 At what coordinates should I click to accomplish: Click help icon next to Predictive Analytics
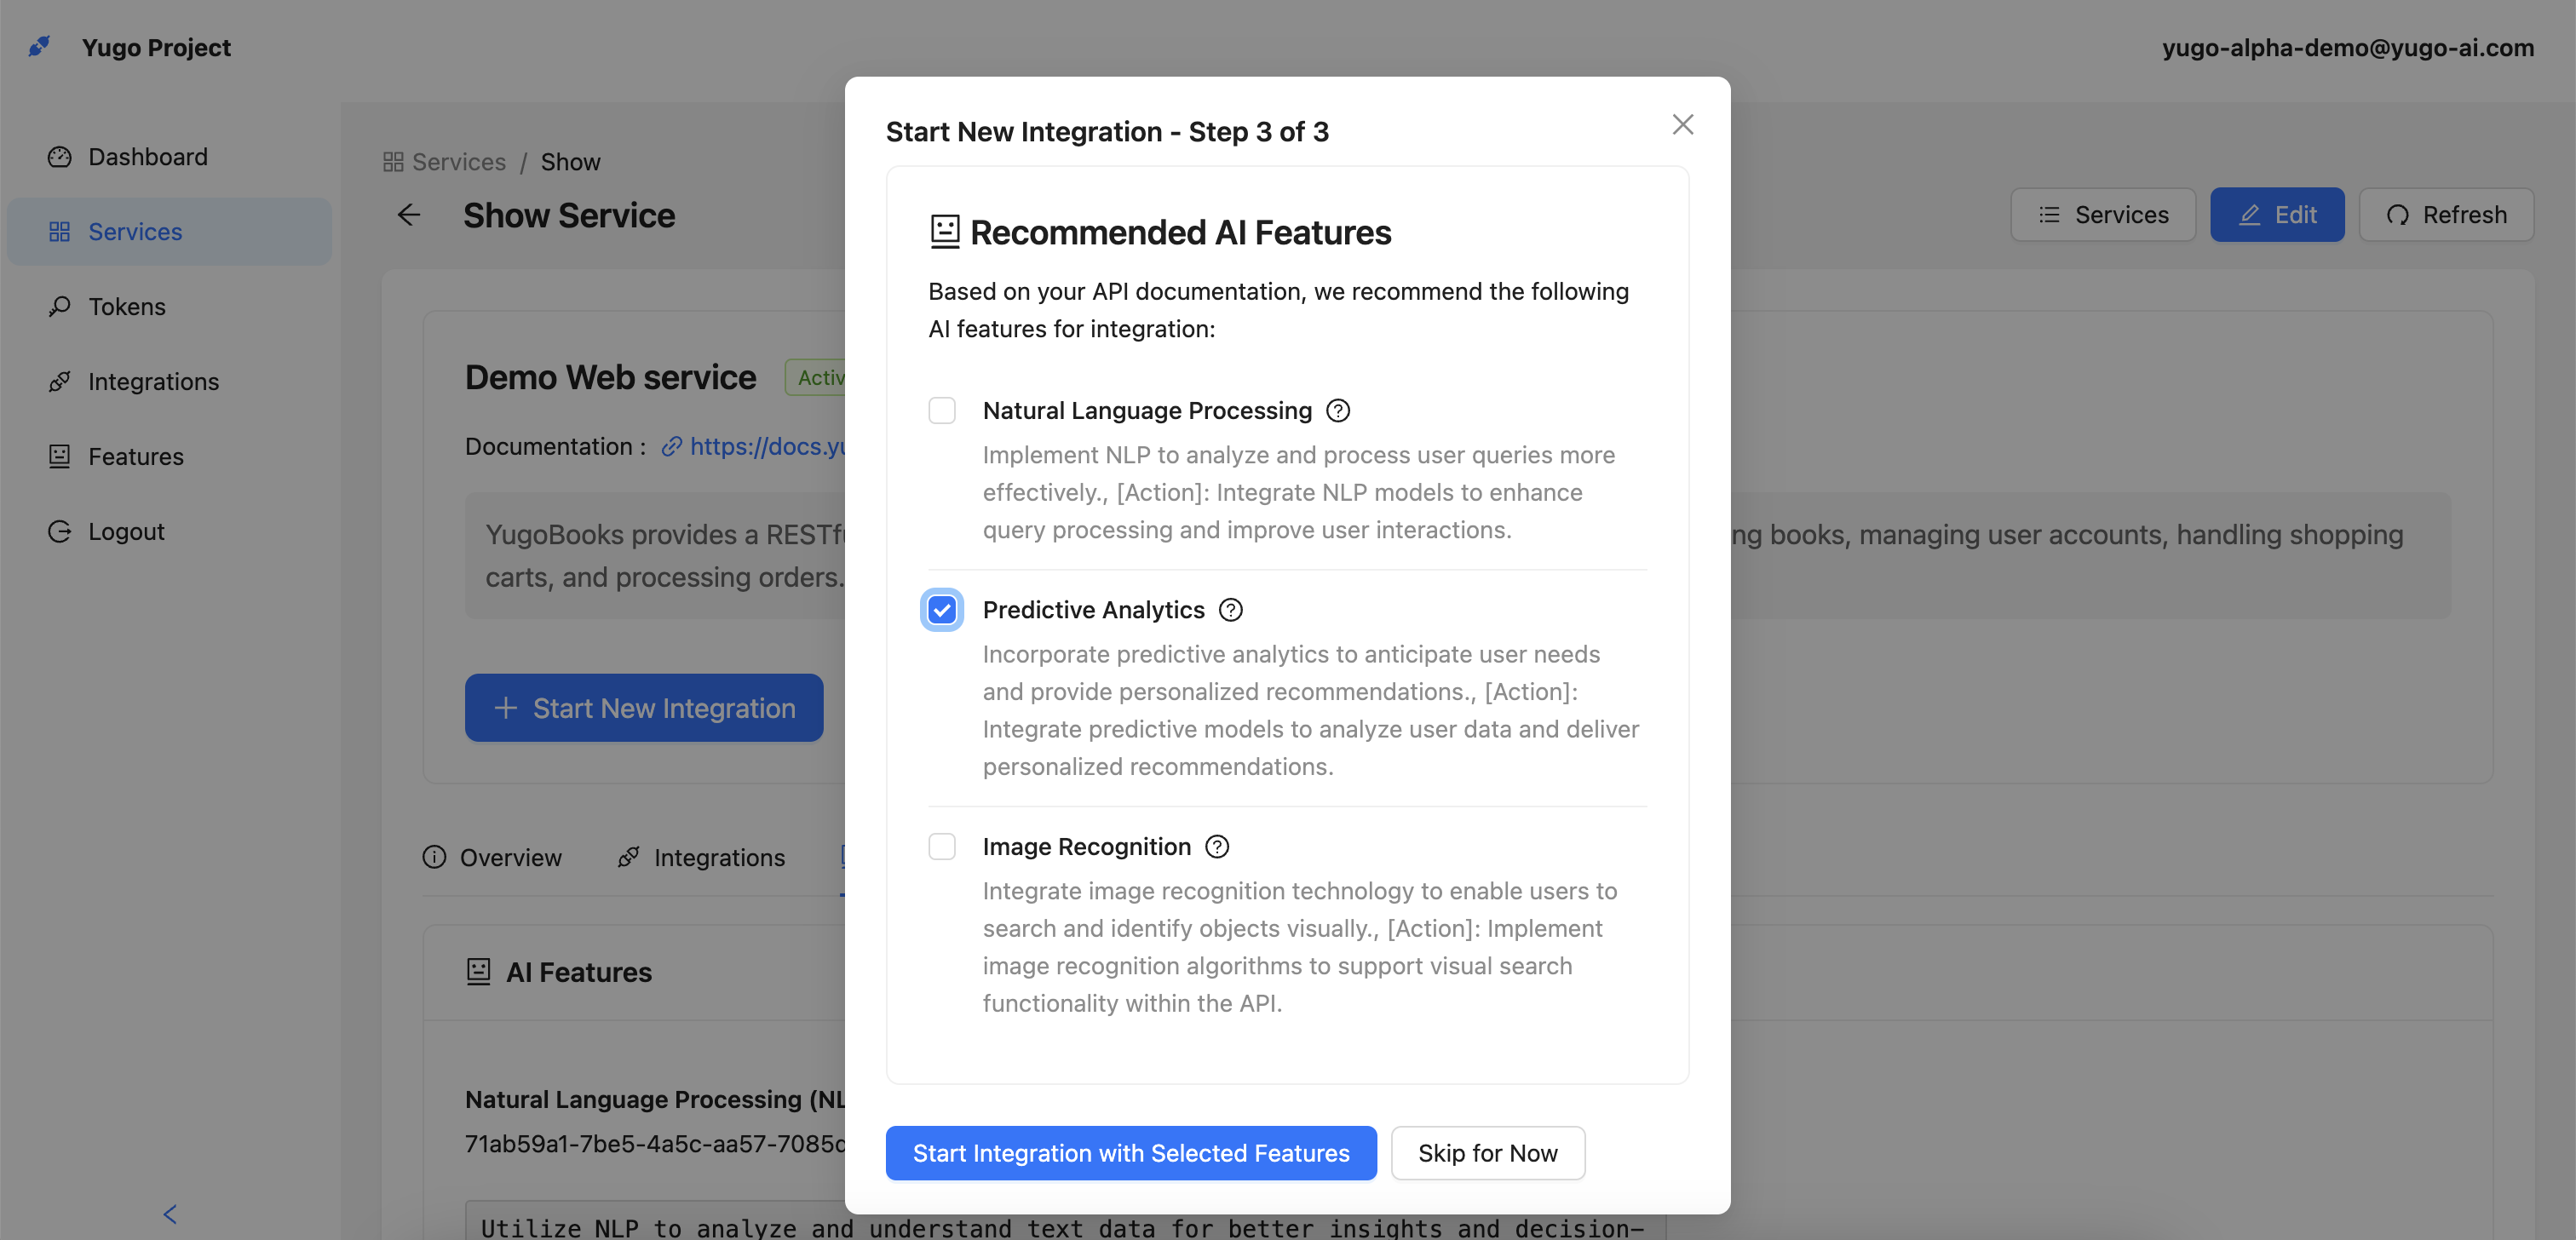click(x=1230, y=610)
